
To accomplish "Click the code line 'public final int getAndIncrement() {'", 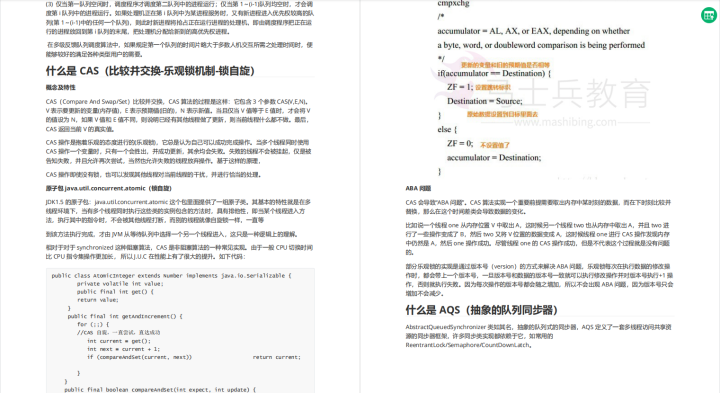I will pos(125,316).
